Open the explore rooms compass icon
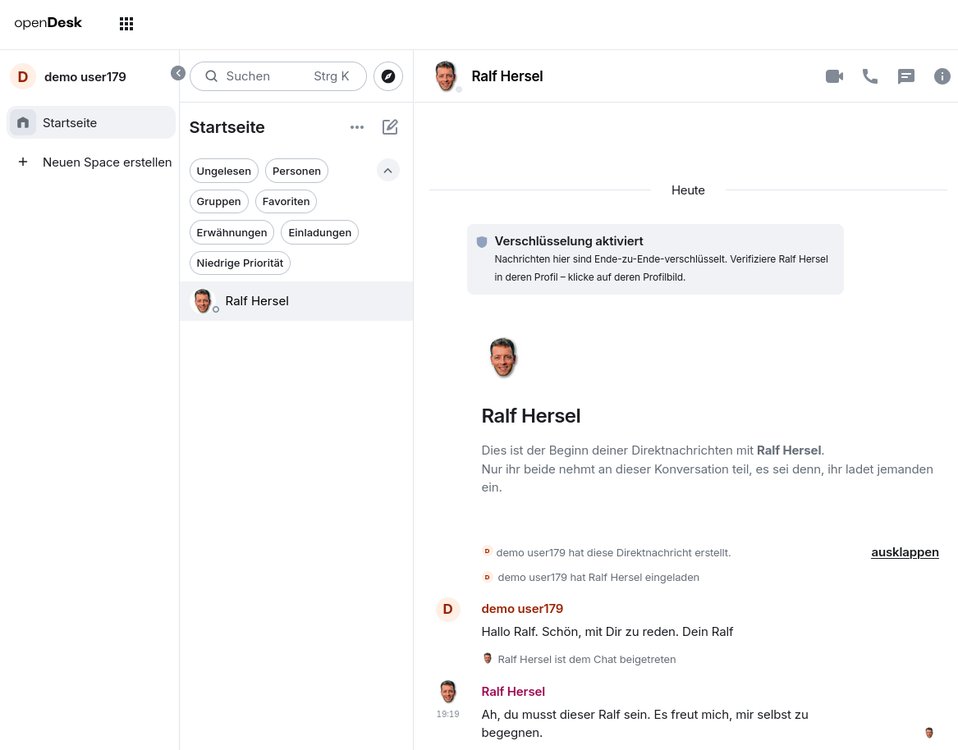The image size is (958, 750). click(x=388, y=76)
